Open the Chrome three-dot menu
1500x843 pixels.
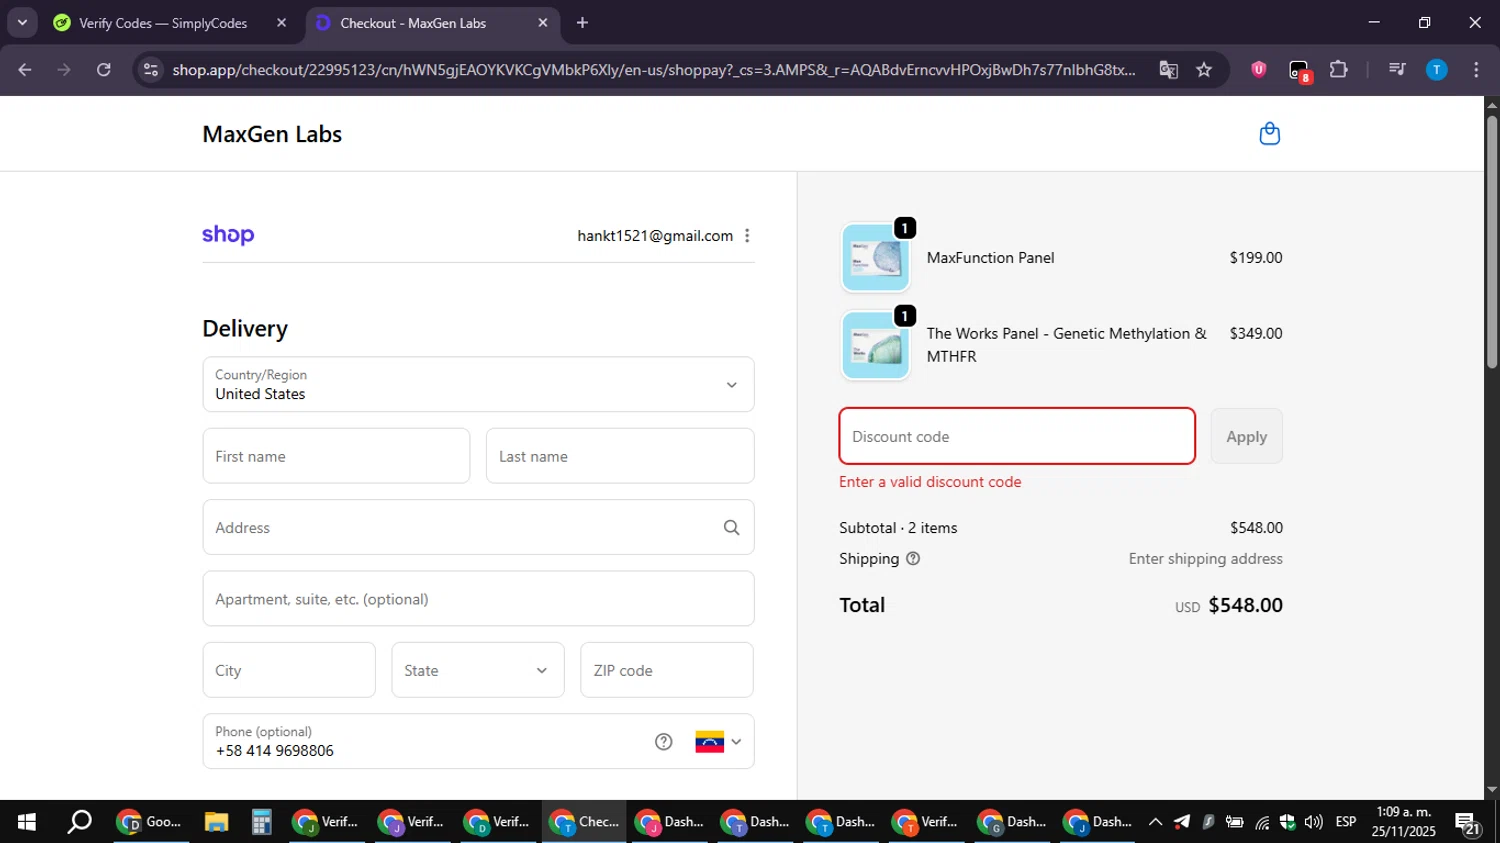[1476, 70]
